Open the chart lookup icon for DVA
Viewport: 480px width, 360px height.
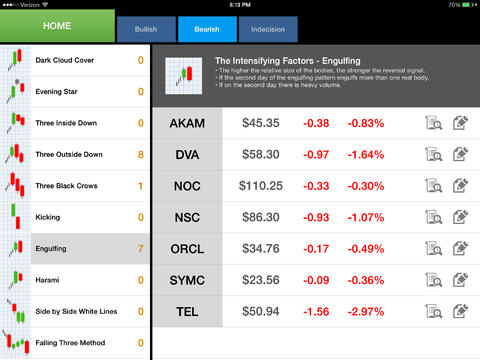[434, 154]
